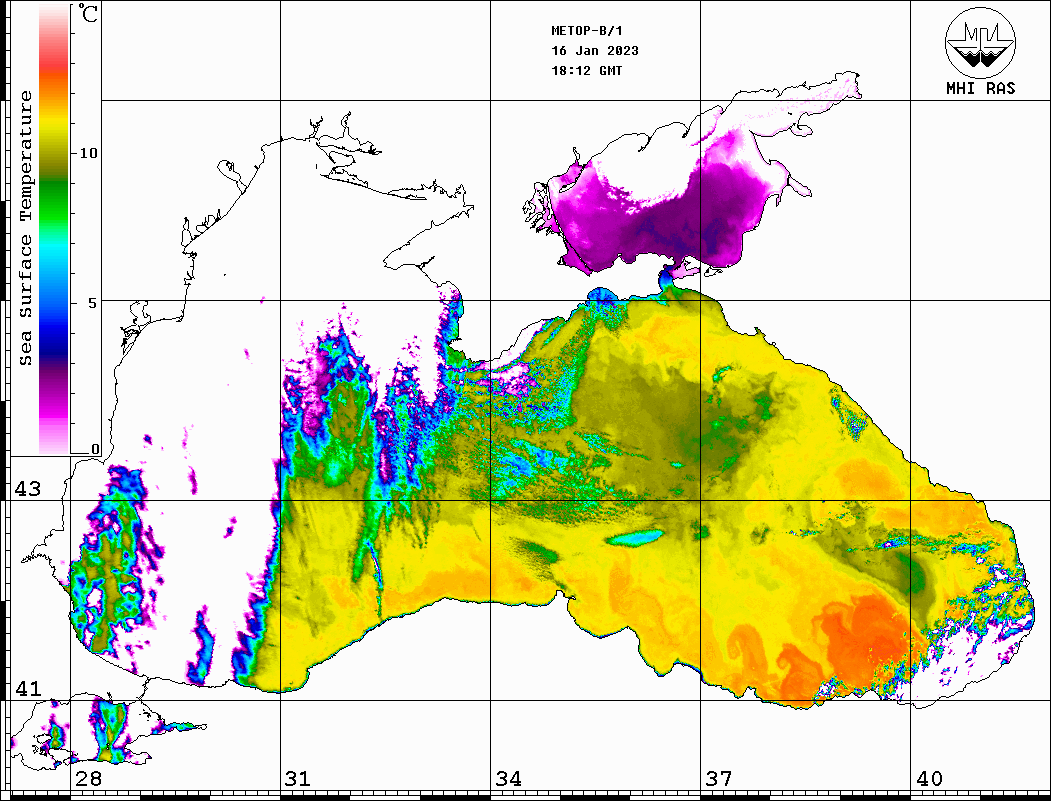The height and width of the screenshot is (801, 1051).
Task: Click the MHI RAS logo emblem
Action: tap(980, 43)
